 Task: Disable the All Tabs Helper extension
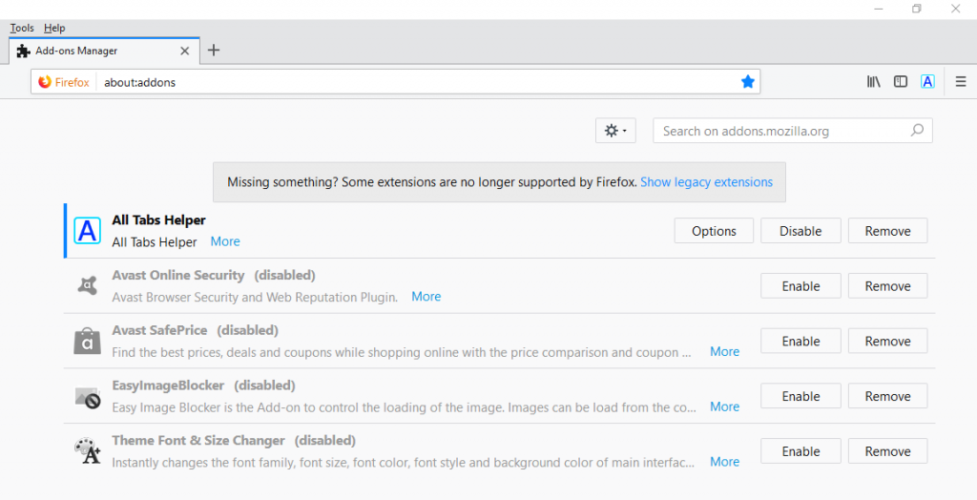tap(801, 231)
